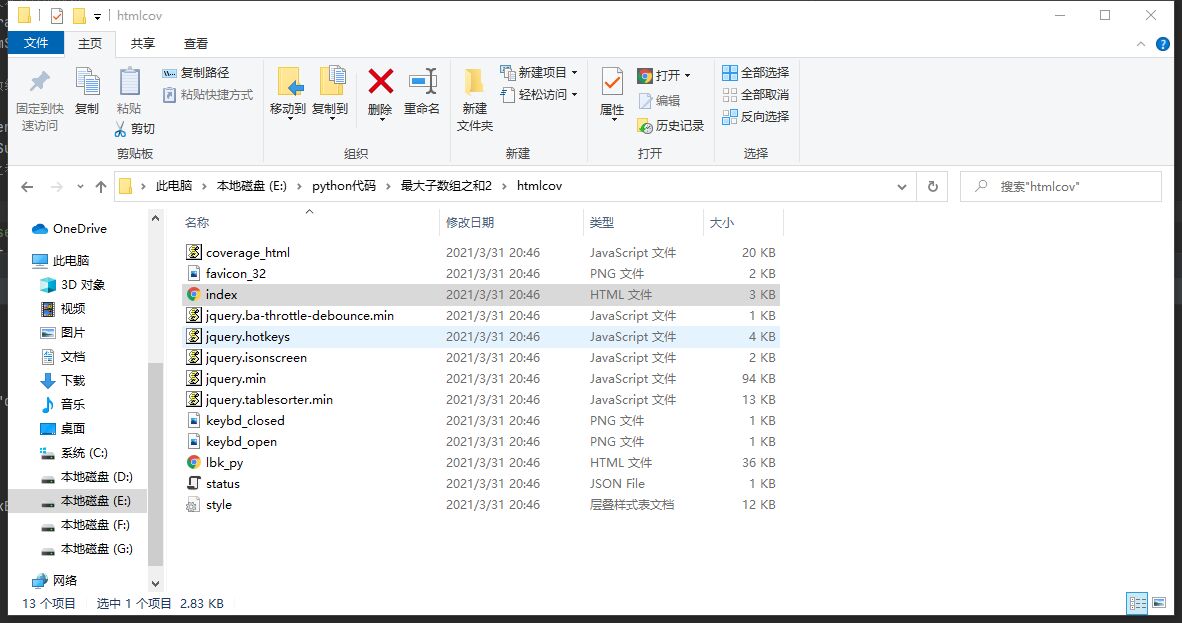Click 最大子数组之和2 in the address path
The height and width of the screenshot is (623, 1182).
(x=446, y=186)
